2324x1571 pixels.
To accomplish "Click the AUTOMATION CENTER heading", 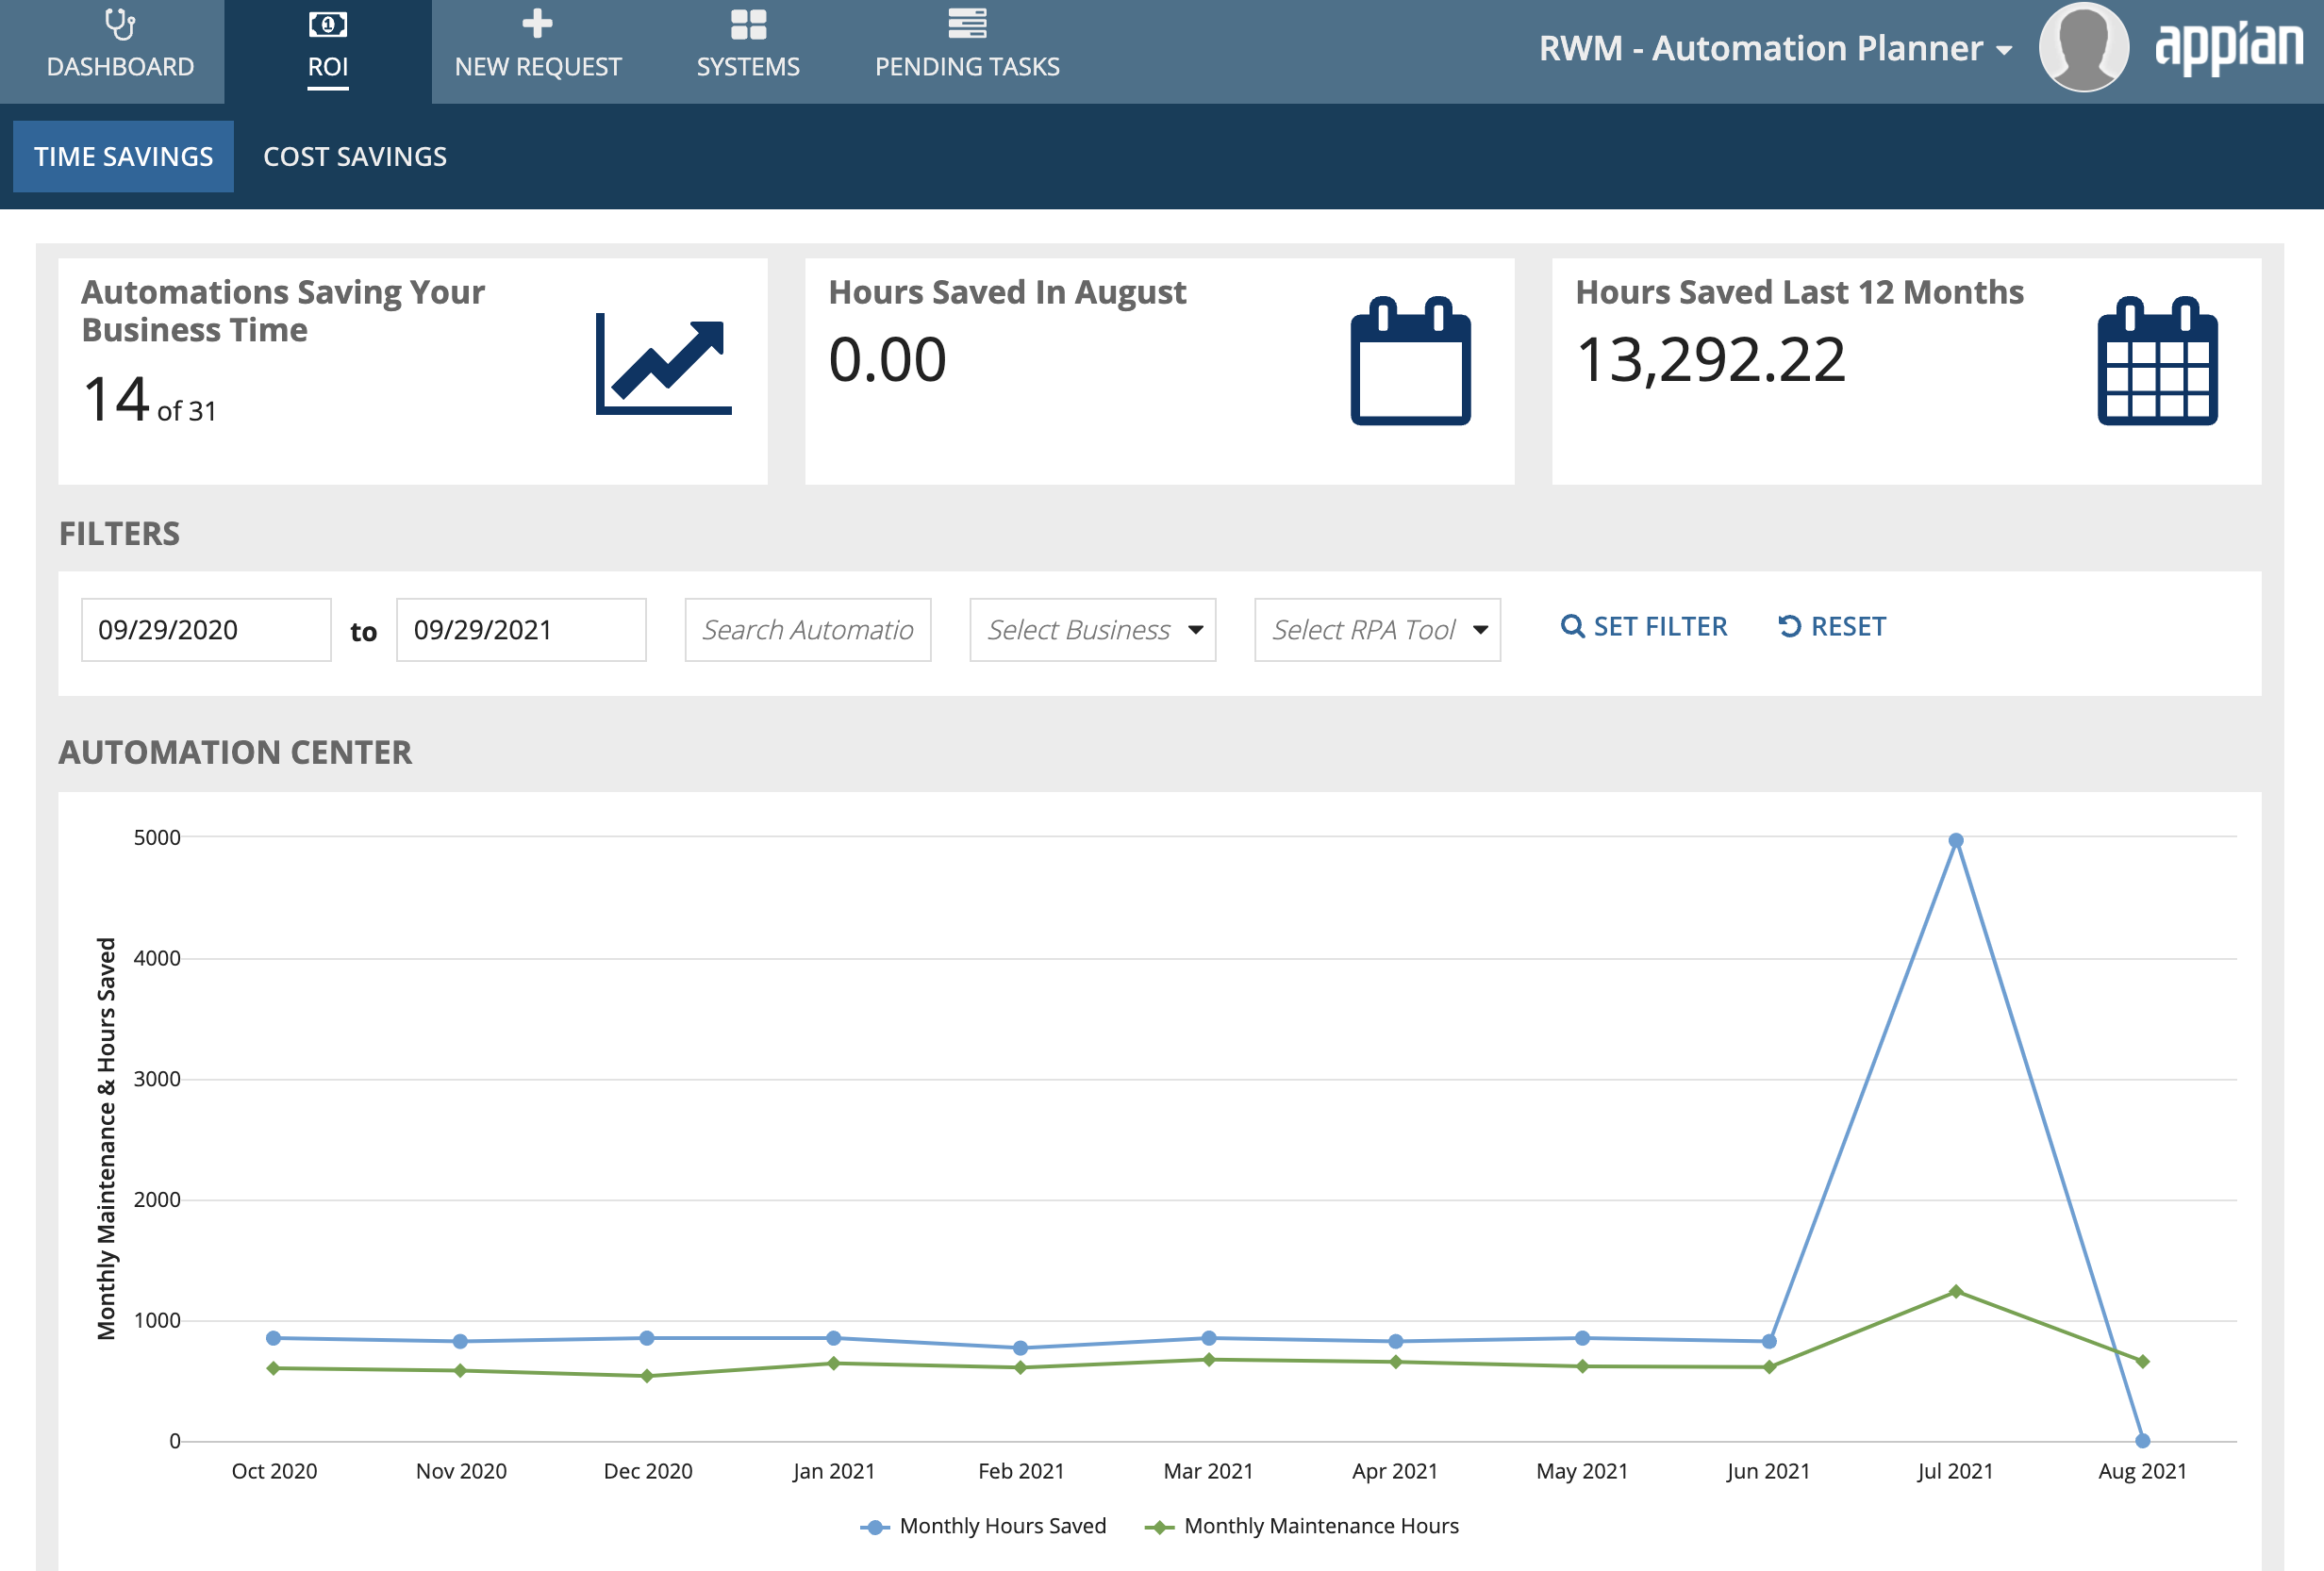I will click(235, 752).
